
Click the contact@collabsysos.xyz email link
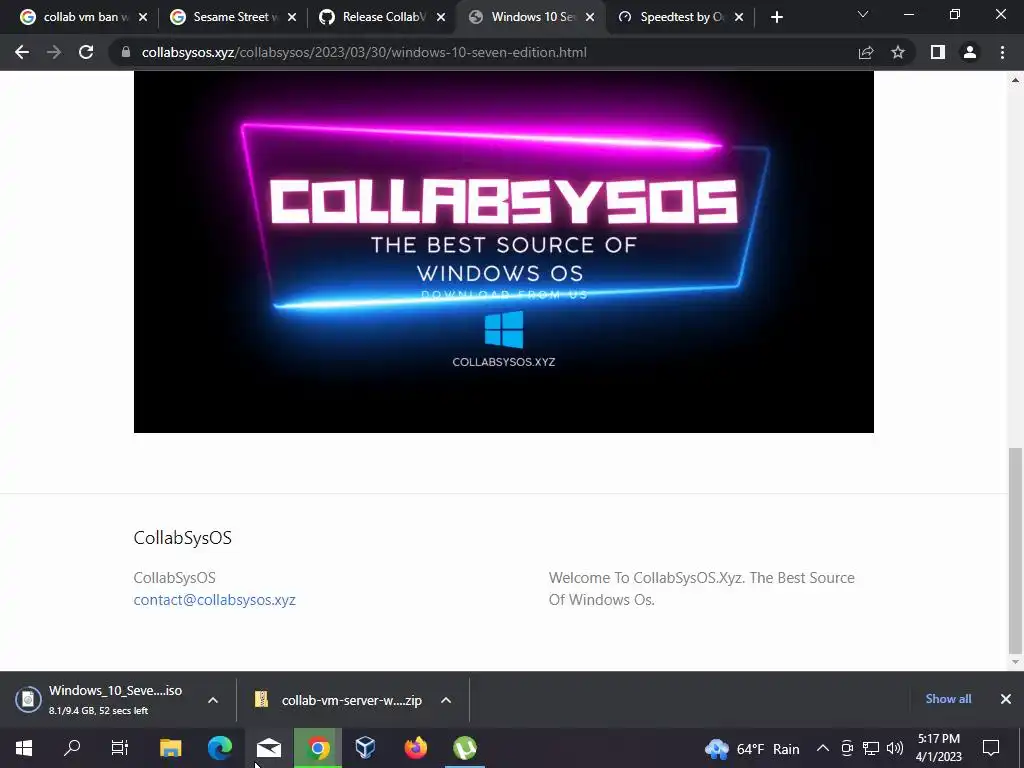point(214,600)
